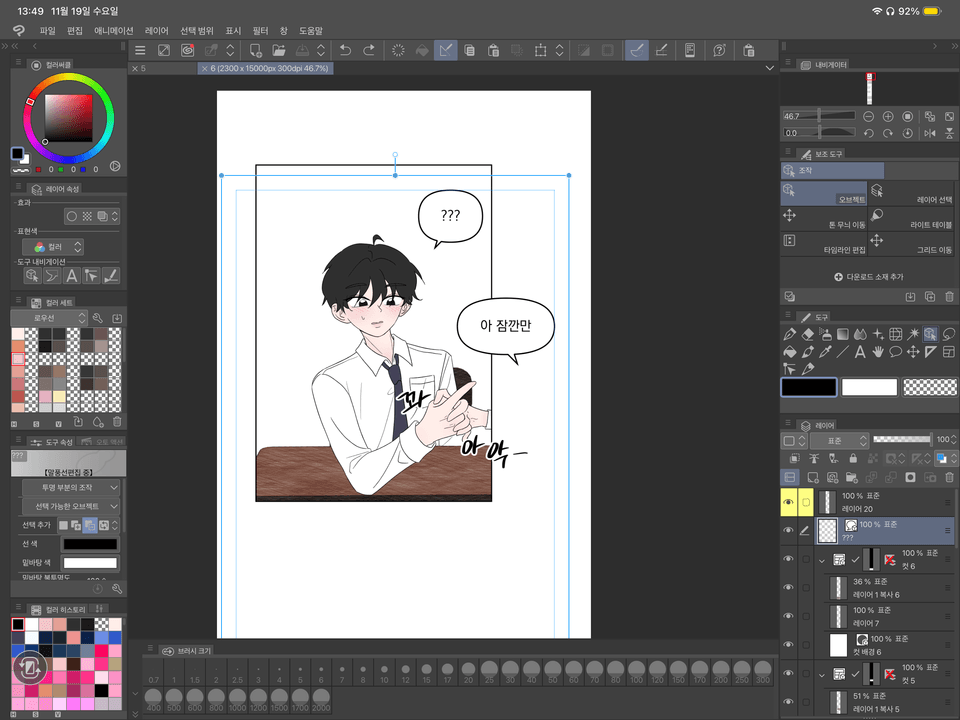
Task: Select the Auto select magic wand tool
Action: tap(913, 334)
